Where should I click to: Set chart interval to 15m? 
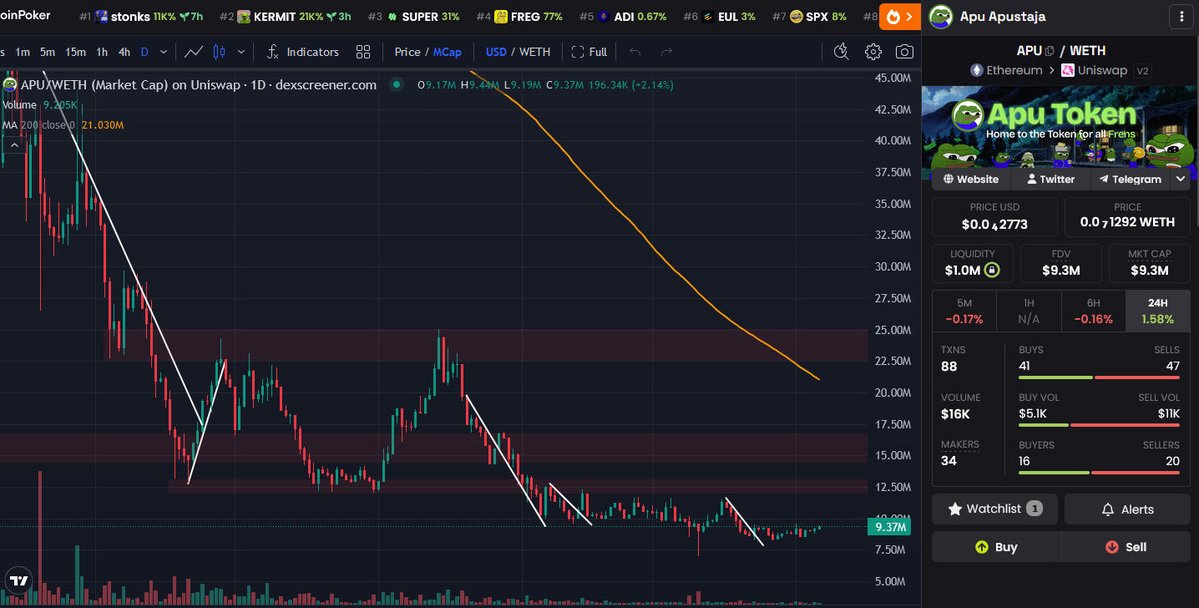pyautogui.click(x=75, y=52)
